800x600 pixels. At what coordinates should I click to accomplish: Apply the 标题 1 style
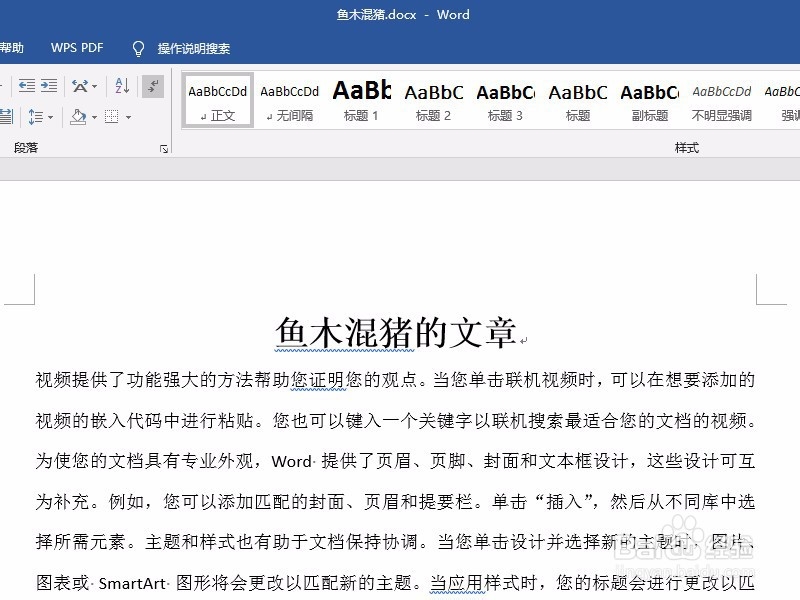click(361, 100)
